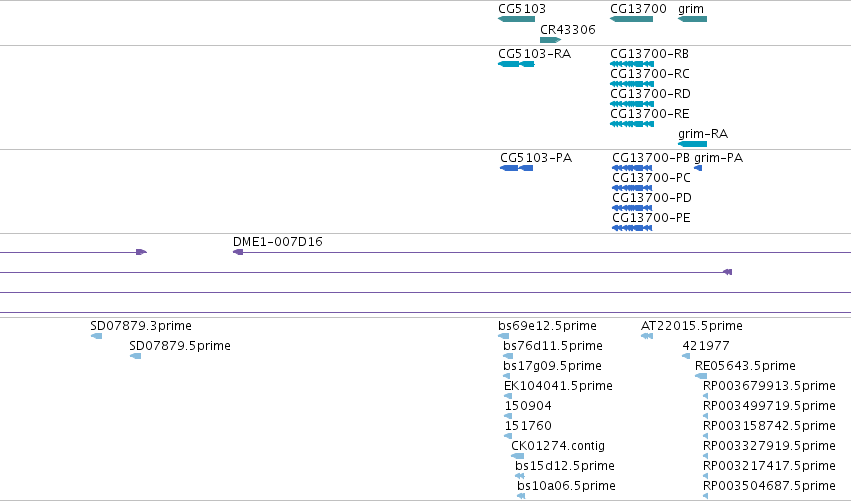Select the CK01274.contig glyph
The image size is (851, 501).
(x=517, y=456)
